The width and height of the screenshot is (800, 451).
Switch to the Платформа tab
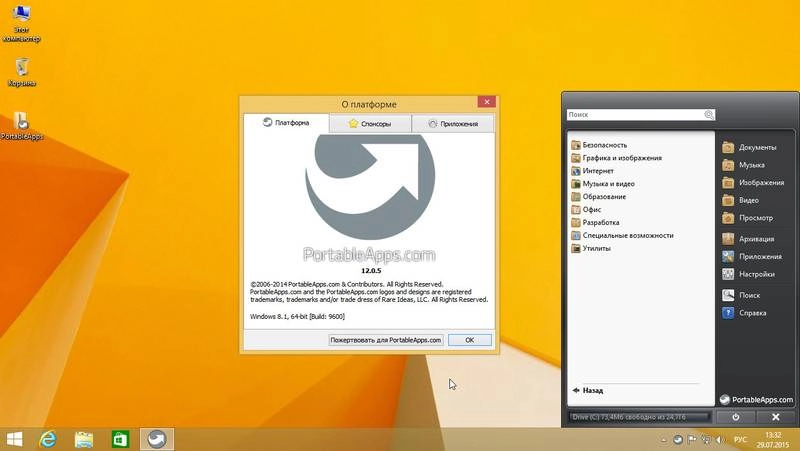286,122
